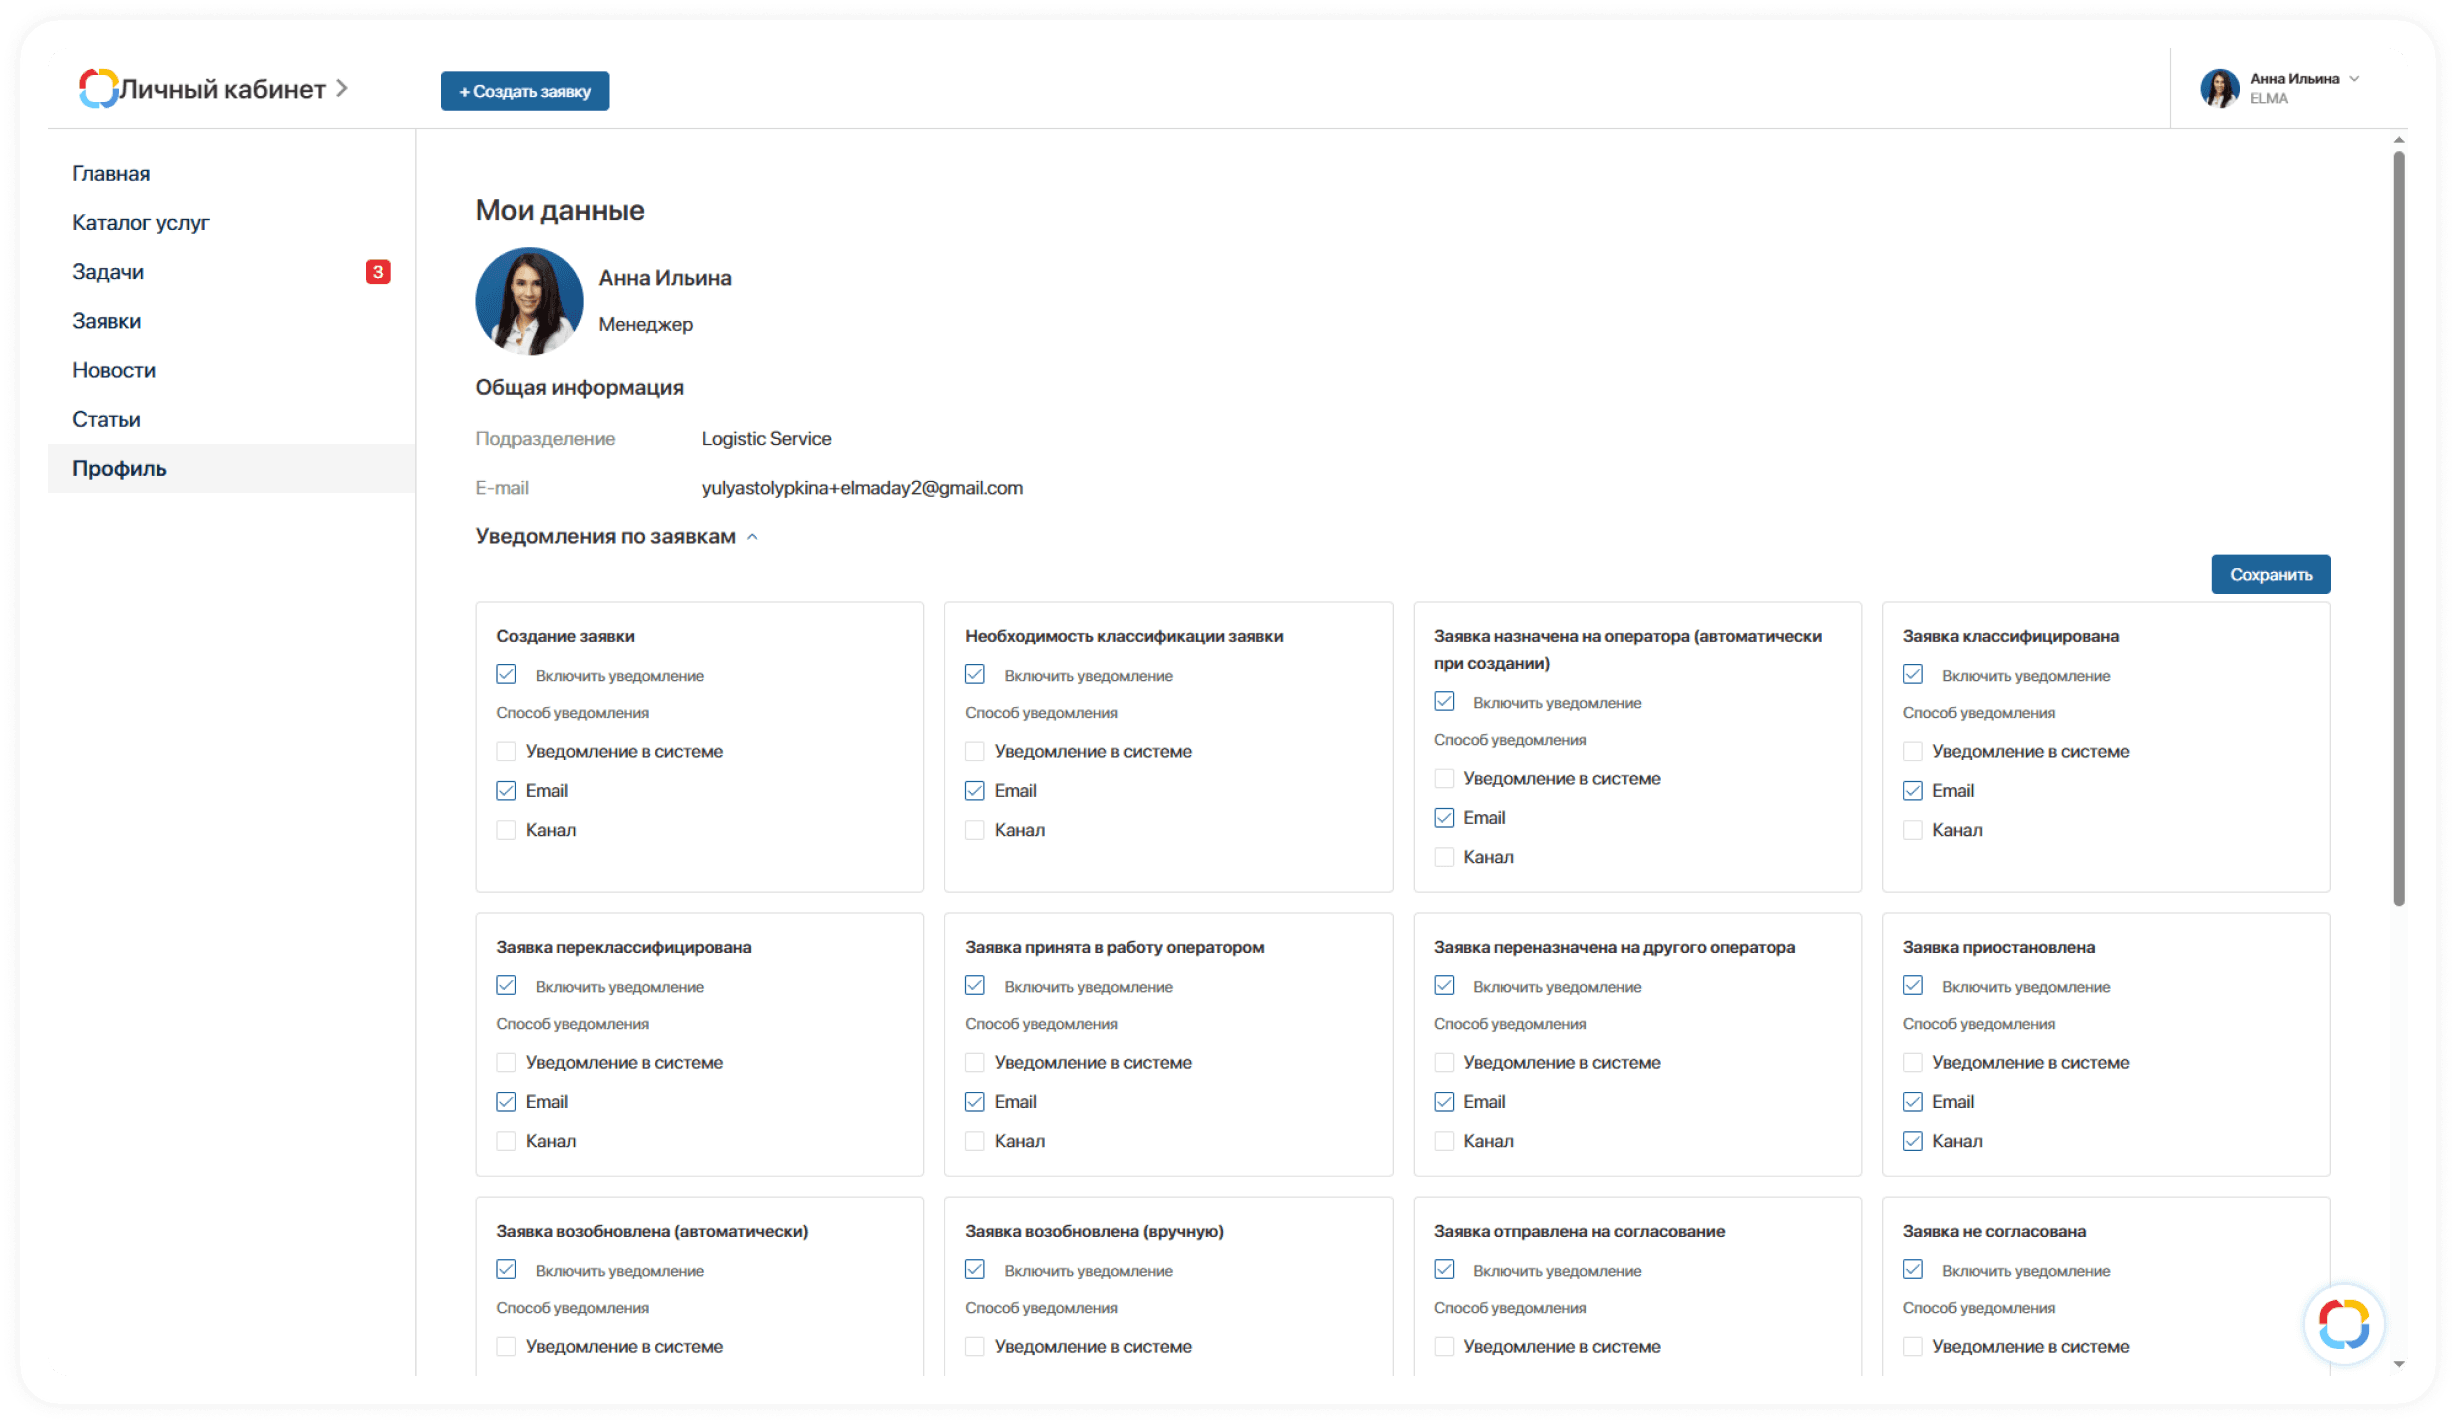Disable Email for Создание заявки
2456x1424 pixels.
(x=506, y=791)
